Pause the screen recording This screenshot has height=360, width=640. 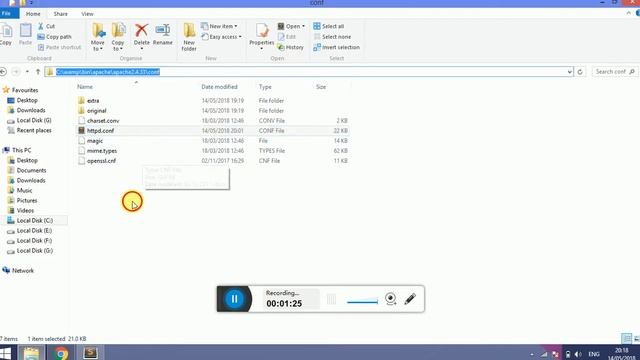234,299
